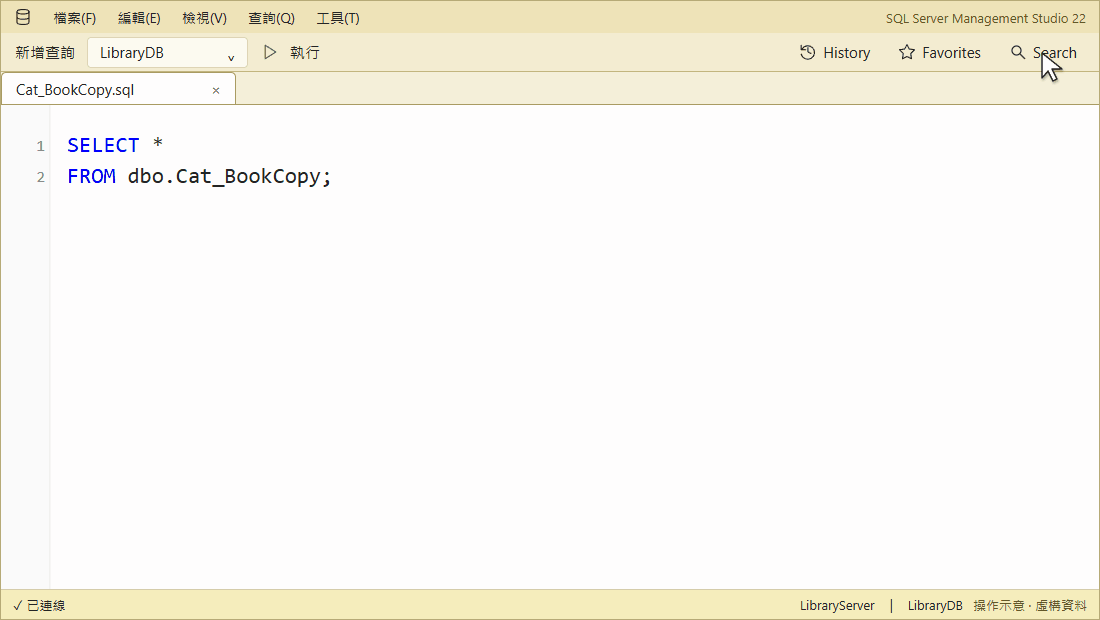Image resolution: width=1100 pixels, height=620 pixels.
Task: Click the Search magnifier icon
Action: coord(1018,52)
